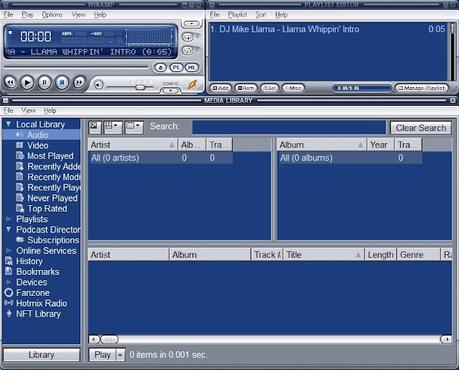The width and height of the screenshot is (459, 370).
Task: Open the Most Played smart view
Action: (50, 156)
